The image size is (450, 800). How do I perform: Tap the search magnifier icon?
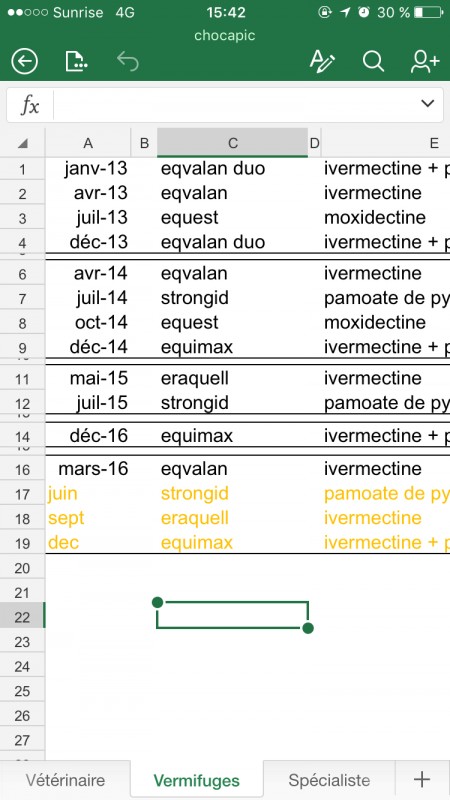coord(373,62)
